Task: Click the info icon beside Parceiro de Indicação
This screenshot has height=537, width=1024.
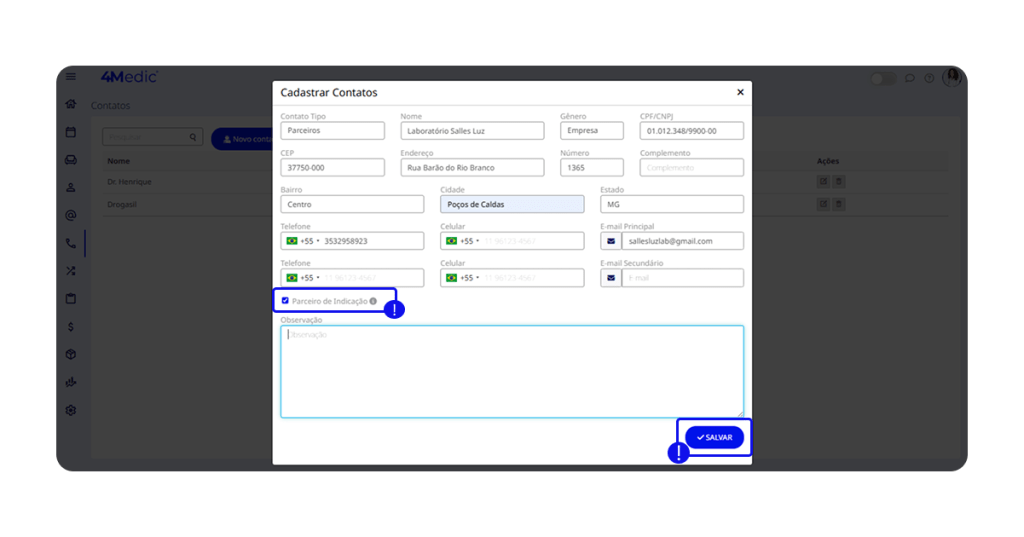Action: tap(373, 301)
